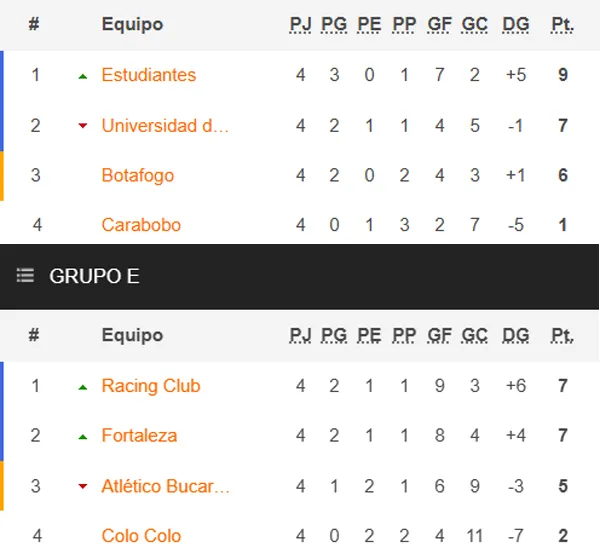Open the Universidad d… team link

coord(166,126)
